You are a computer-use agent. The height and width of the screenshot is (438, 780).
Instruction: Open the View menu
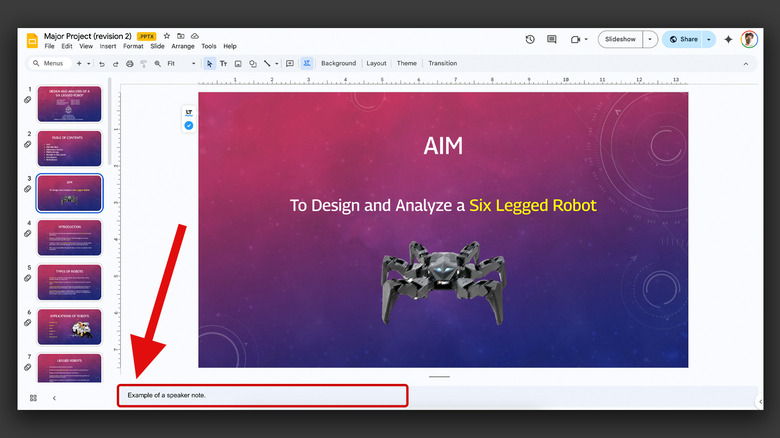86,46
